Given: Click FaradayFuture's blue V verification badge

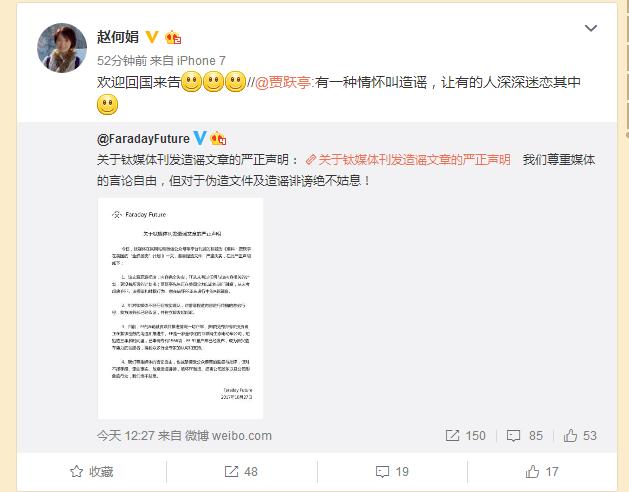Looking at the screenshot, I should coord(200,138).
